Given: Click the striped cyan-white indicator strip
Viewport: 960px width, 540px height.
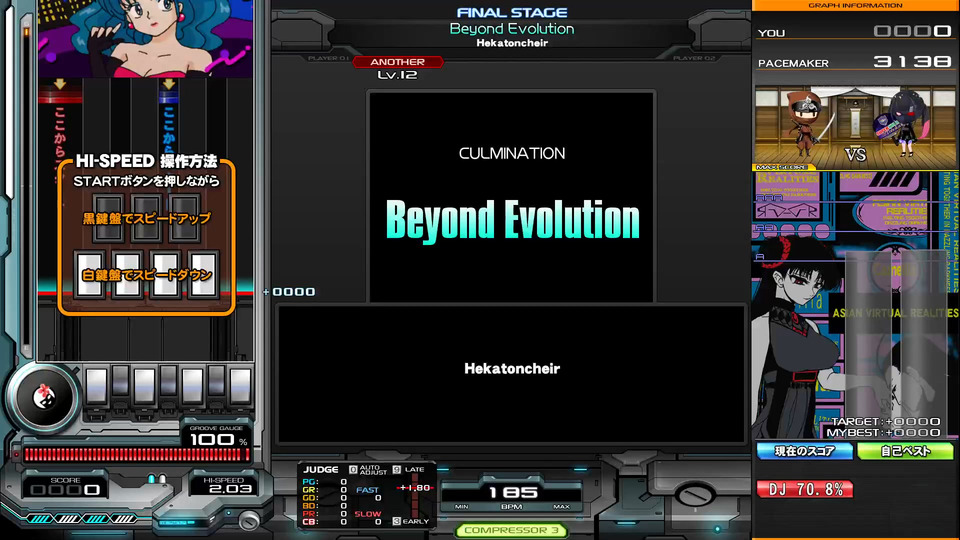Looking at the screenshot, I should pos(82,519).
